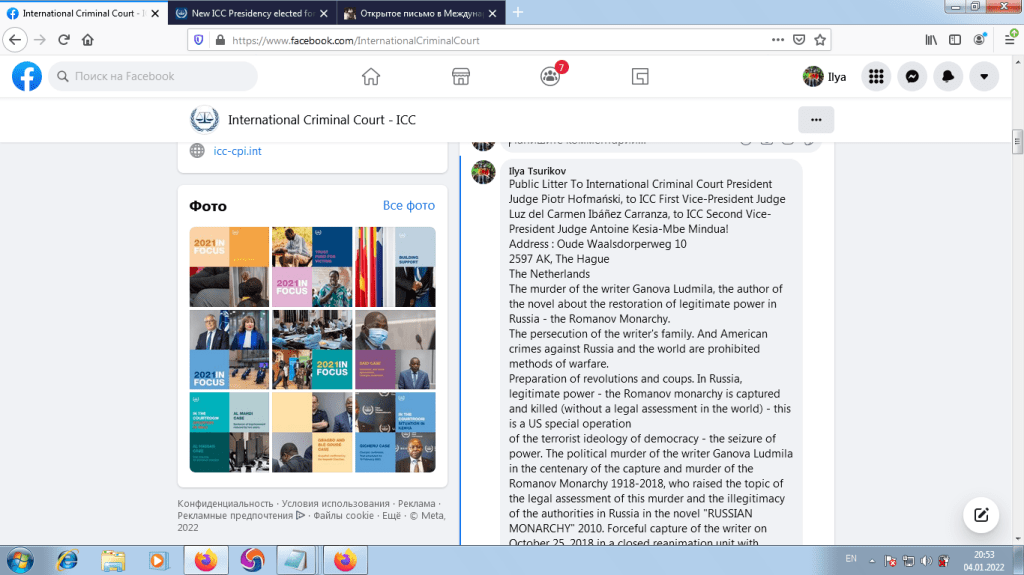This screenshot has height=575, width=1024.
Task: Open the photo of two judges in robes
Action: (229, 350)
